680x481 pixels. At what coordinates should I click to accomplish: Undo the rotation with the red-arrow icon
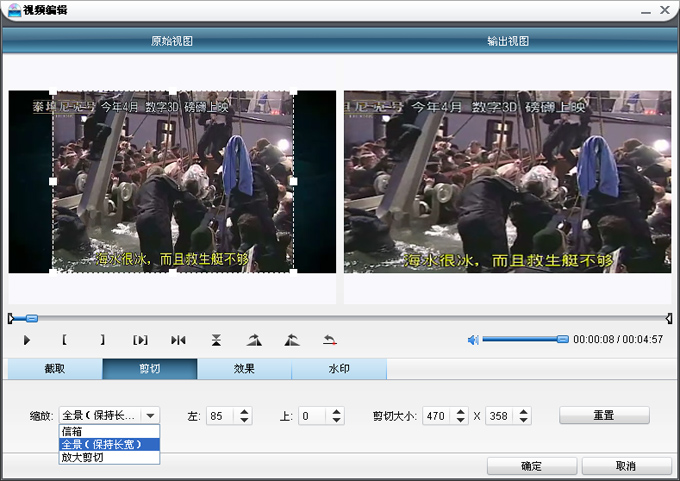pyautogui.click(x=330, y=340)
